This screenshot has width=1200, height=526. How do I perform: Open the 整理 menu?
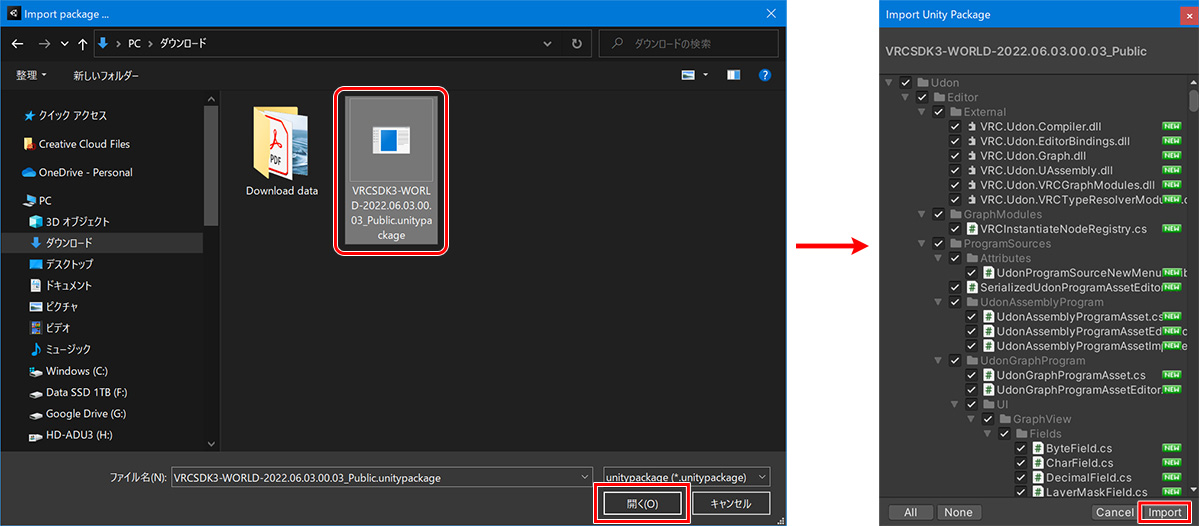point(31,76)
